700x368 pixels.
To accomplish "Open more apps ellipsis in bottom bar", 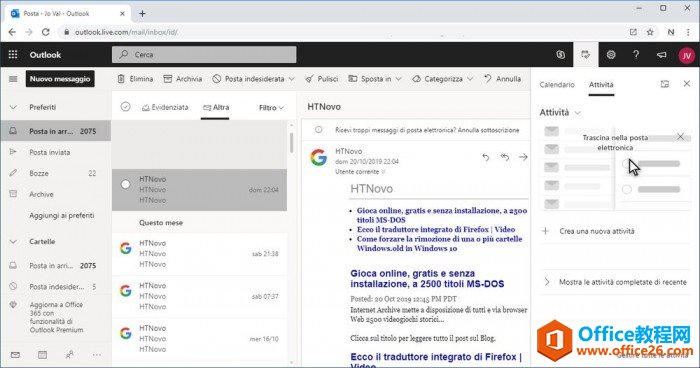I will point(97,355).
